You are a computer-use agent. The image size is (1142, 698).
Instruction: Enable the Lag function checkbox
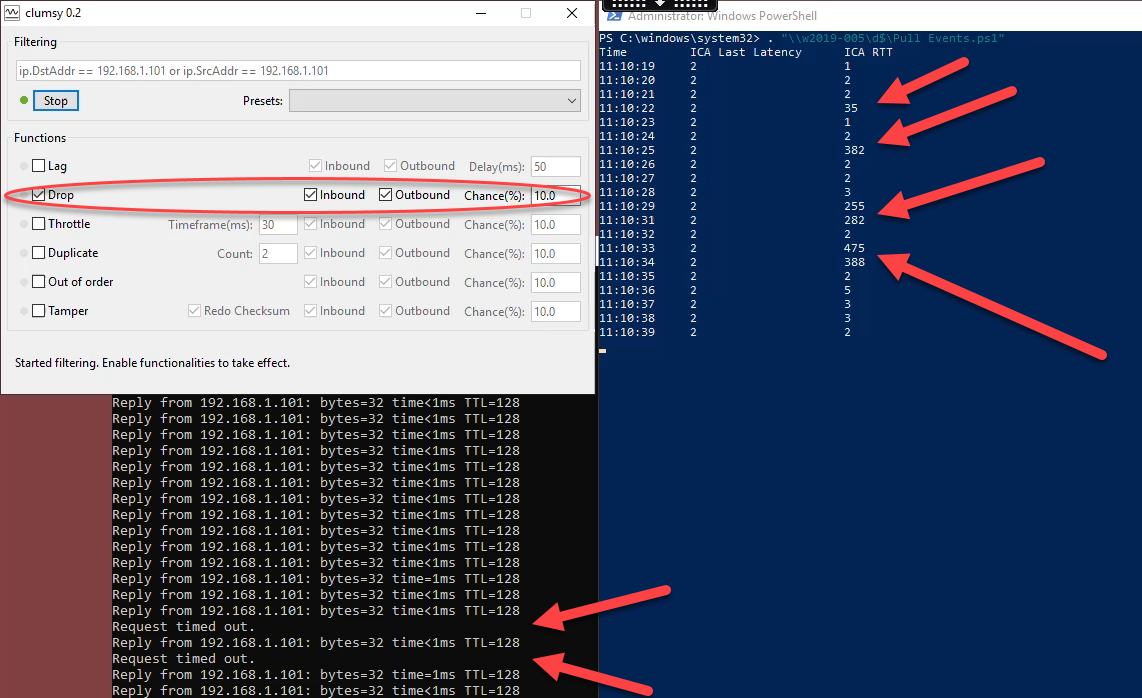[x=39, y=165]
